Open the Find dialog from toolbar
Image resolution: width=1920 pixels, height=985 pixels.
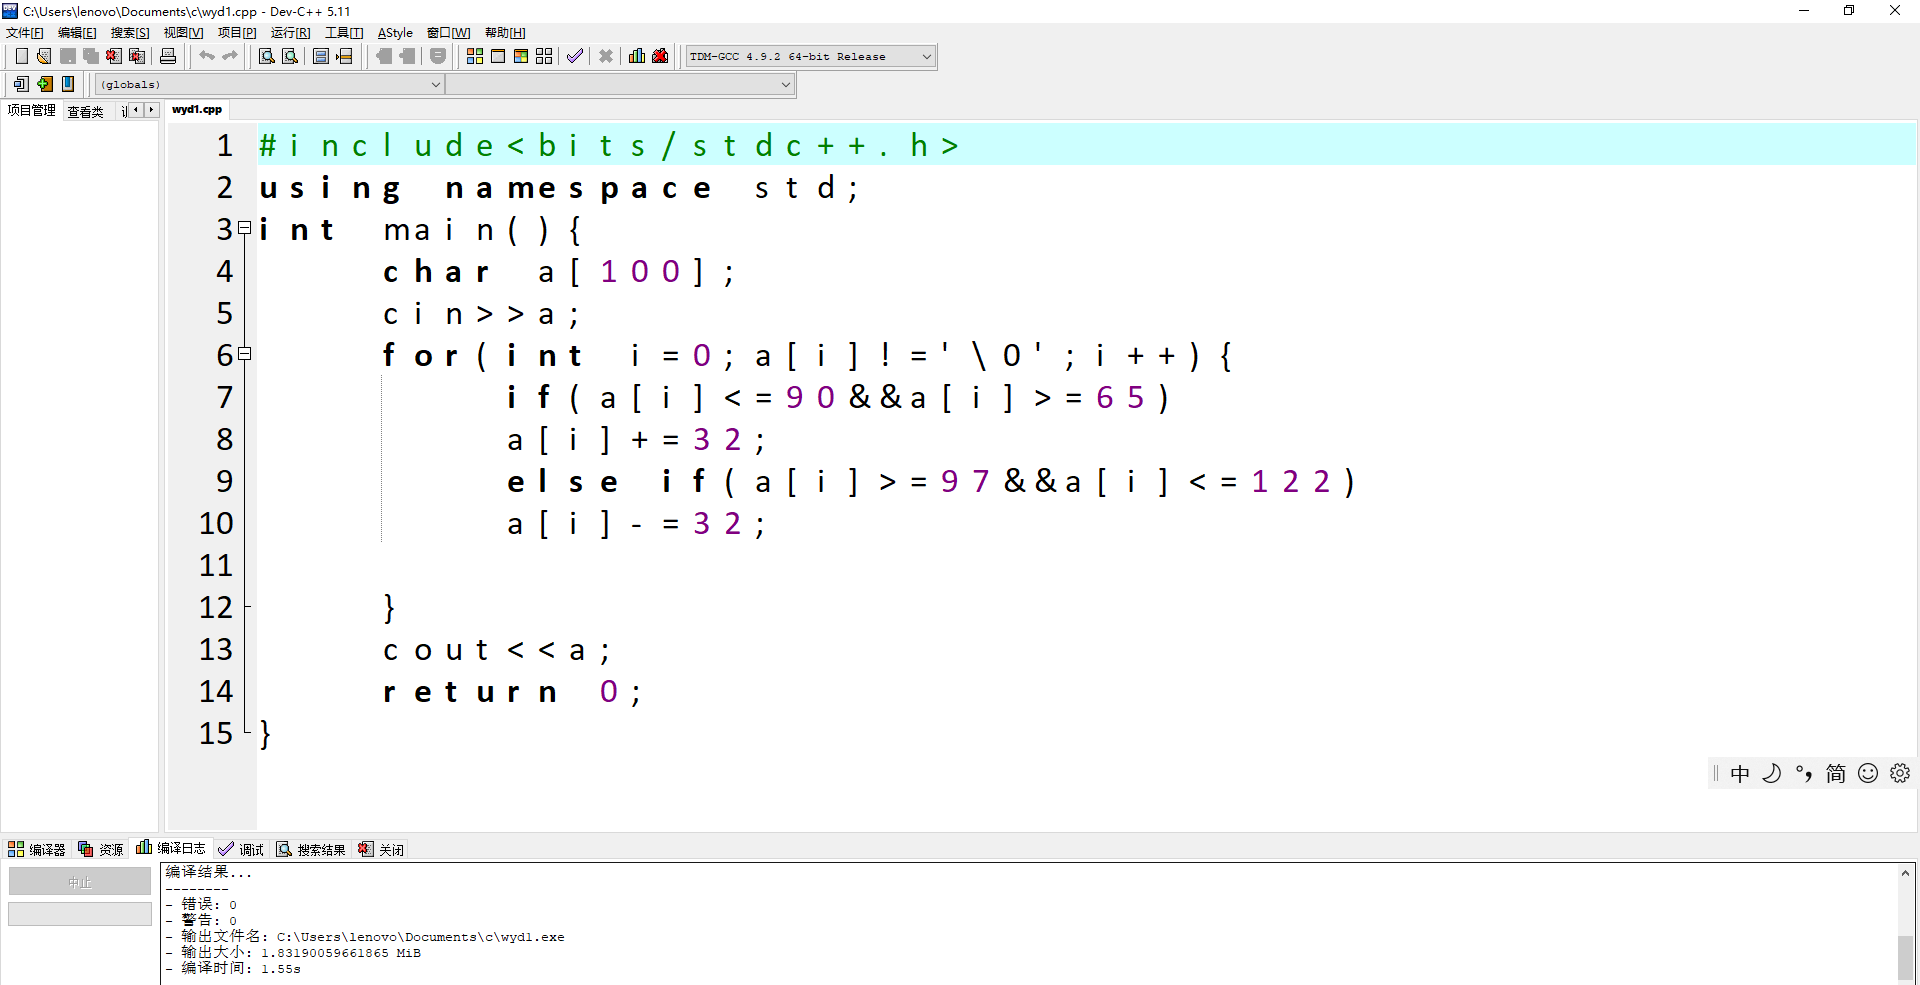click(267, 57)
